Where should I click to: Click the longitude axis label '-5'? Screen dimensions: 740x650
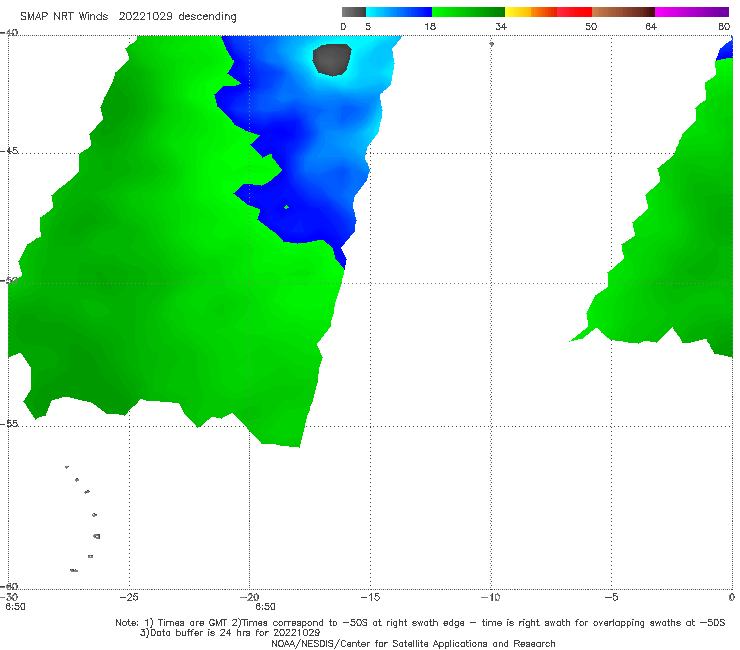[611, 597]
